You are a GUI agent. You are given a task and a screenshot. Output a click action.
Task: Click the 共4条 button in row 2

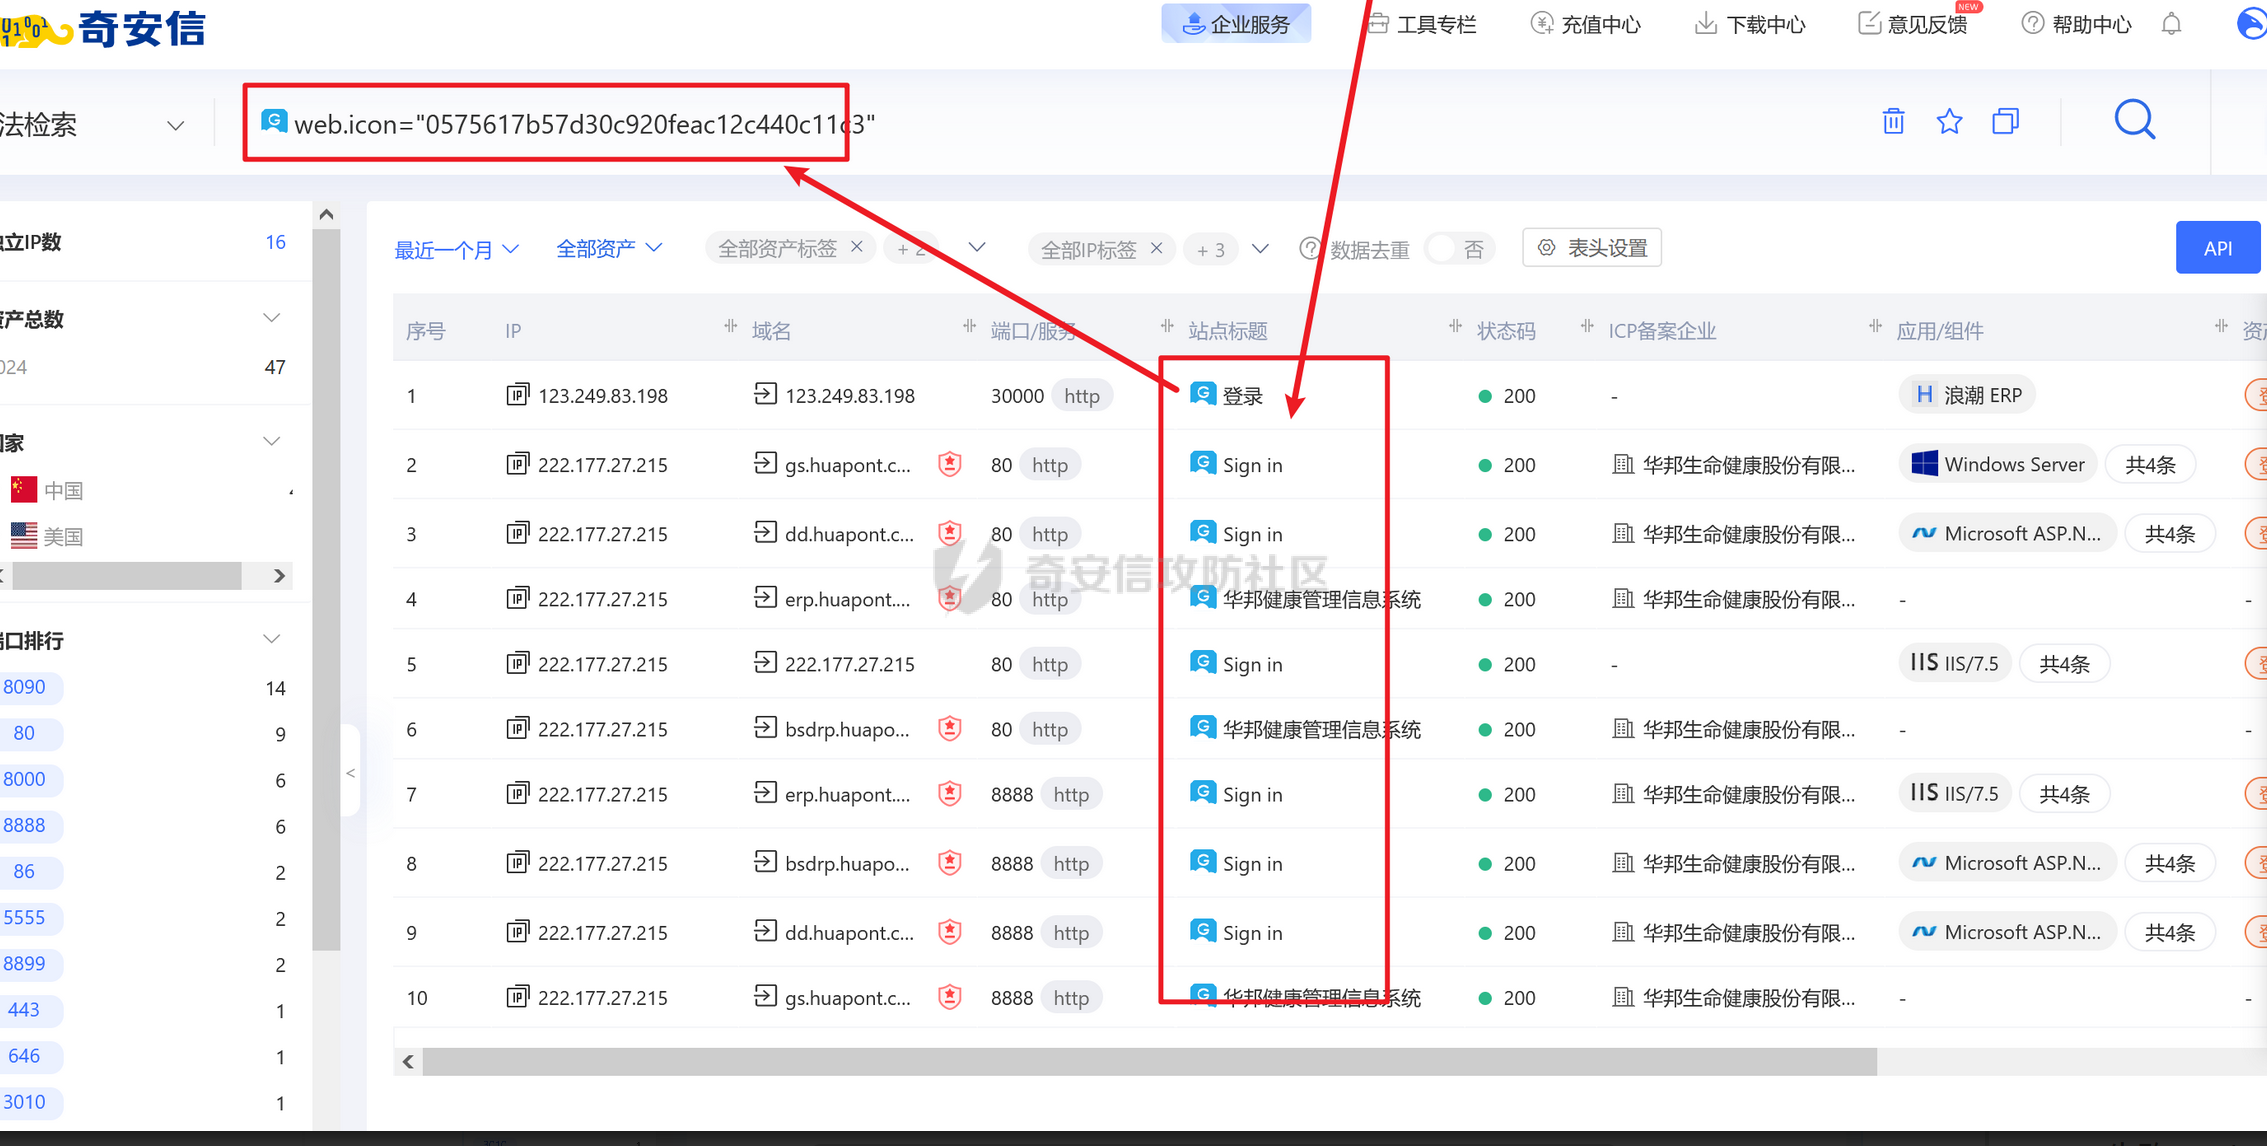coord(2150,464)
